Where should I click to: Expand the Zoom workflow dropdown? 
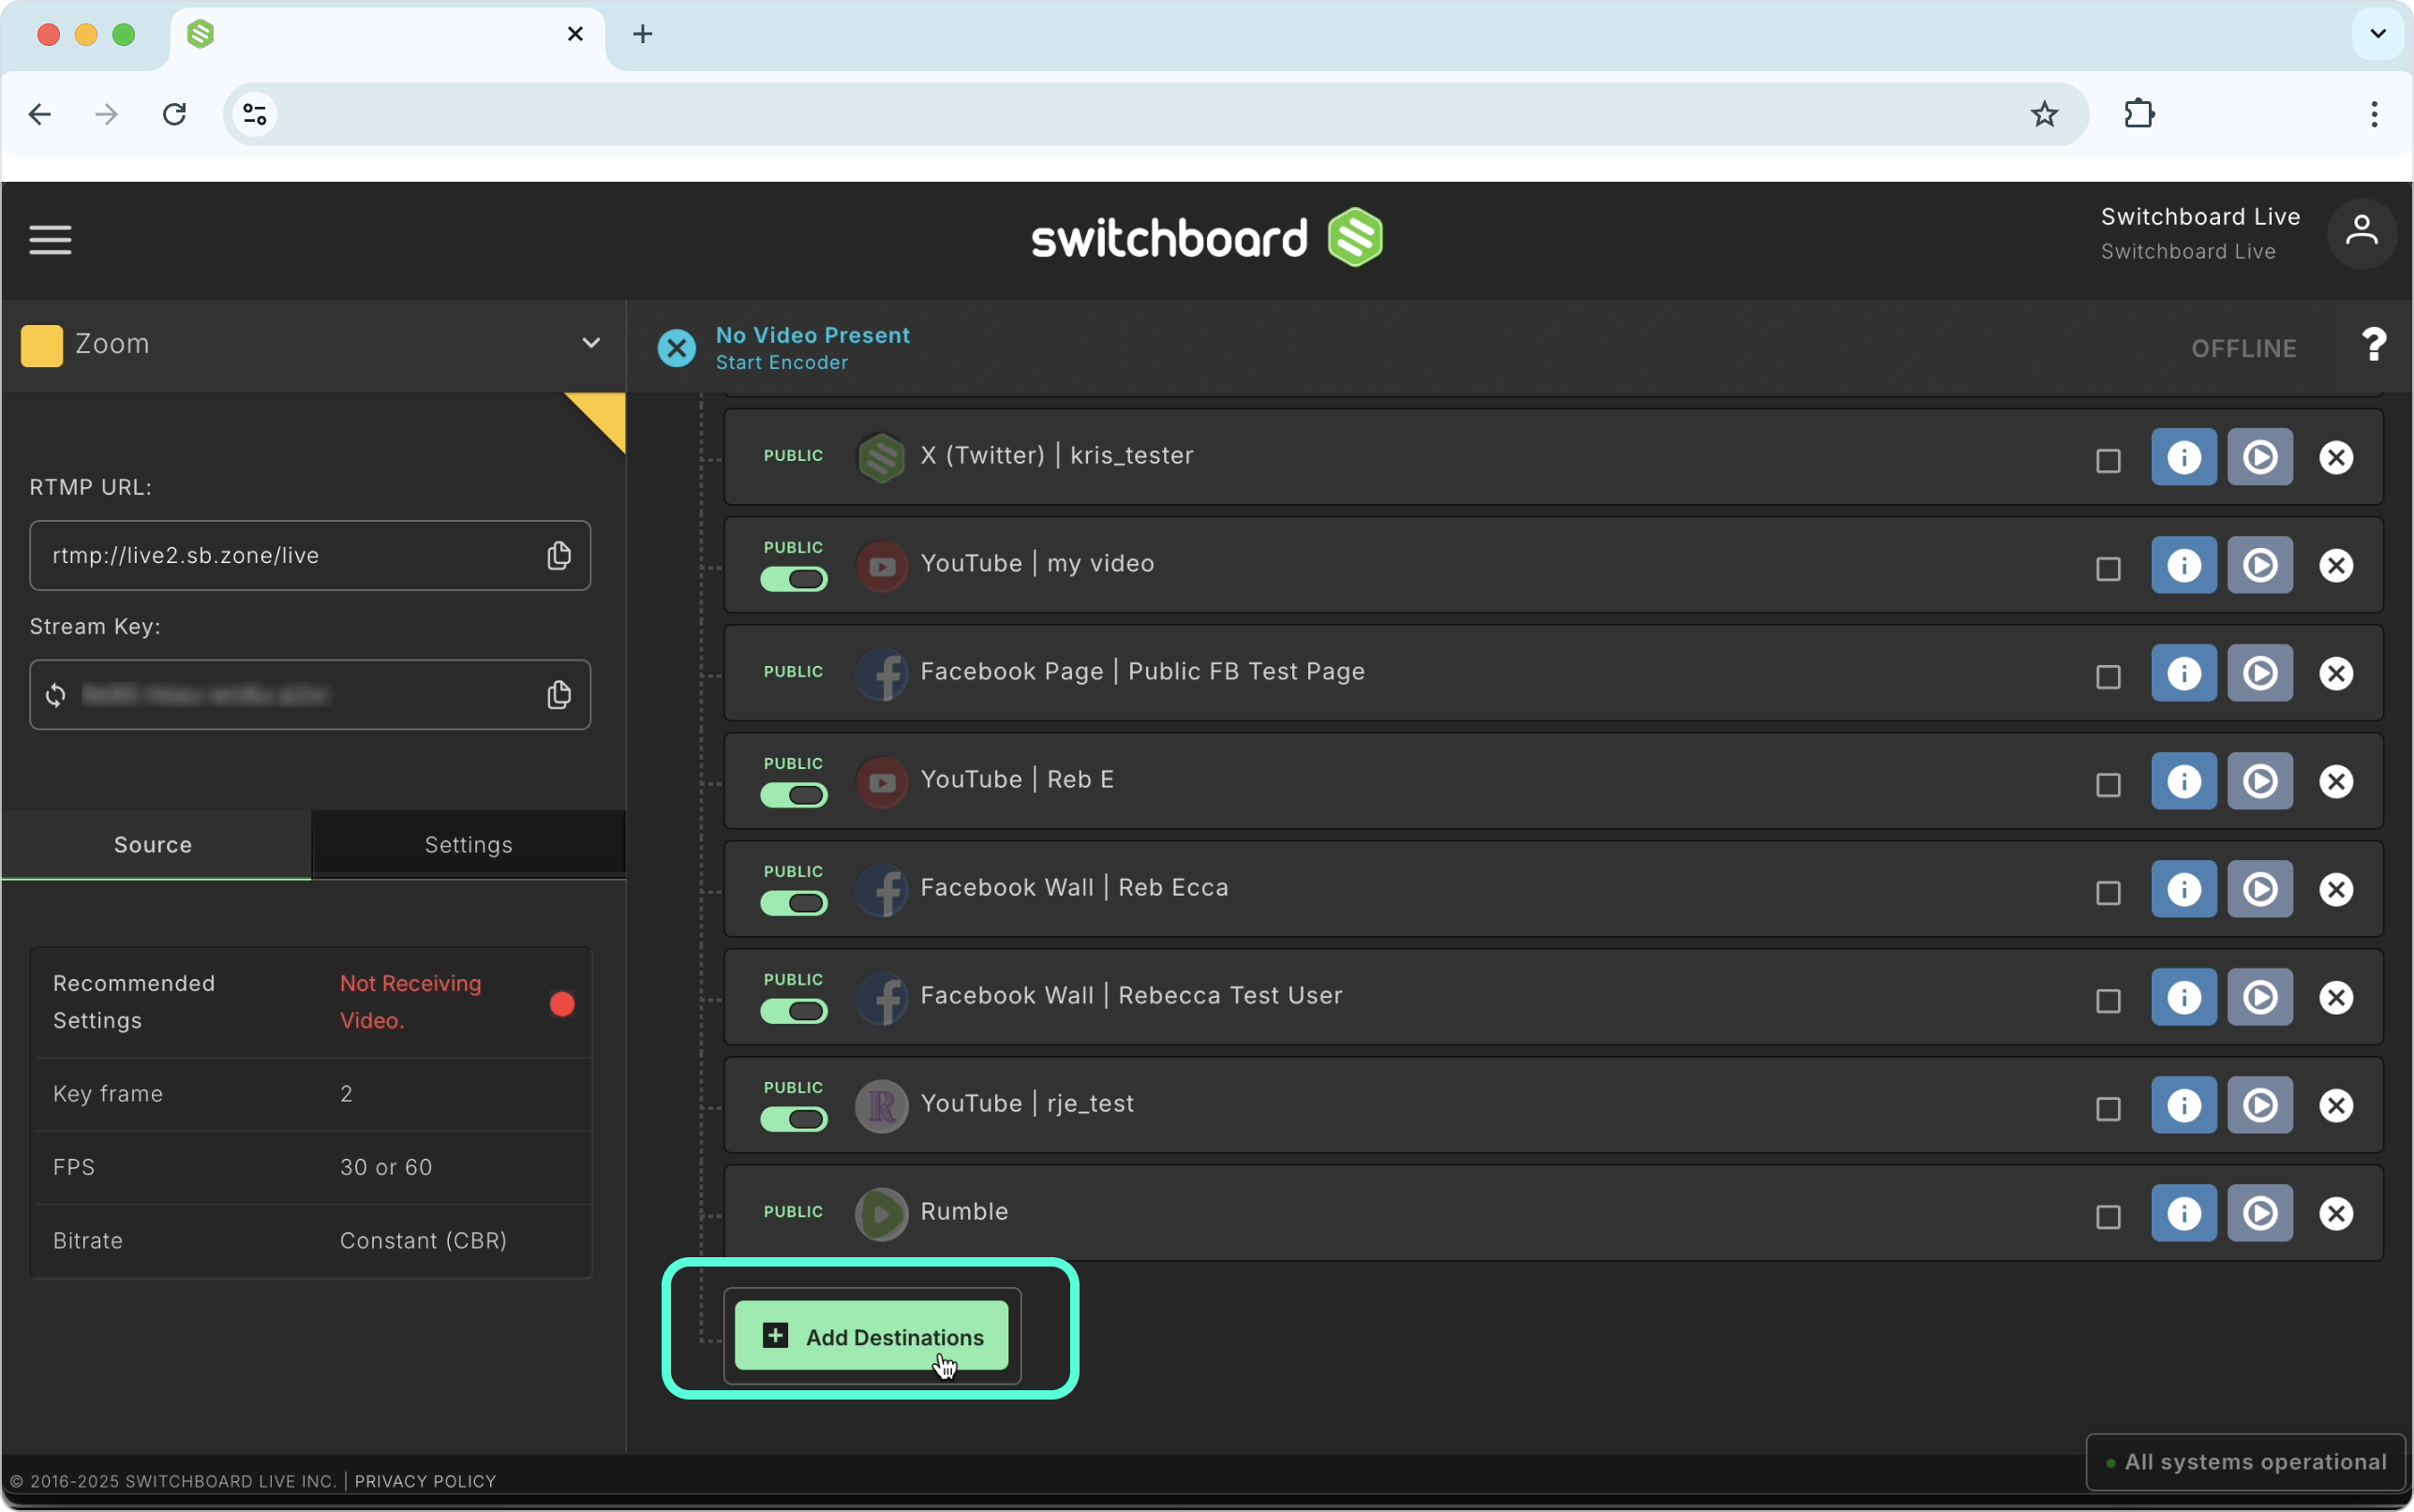pyautogui.click(x=591, y=344)
